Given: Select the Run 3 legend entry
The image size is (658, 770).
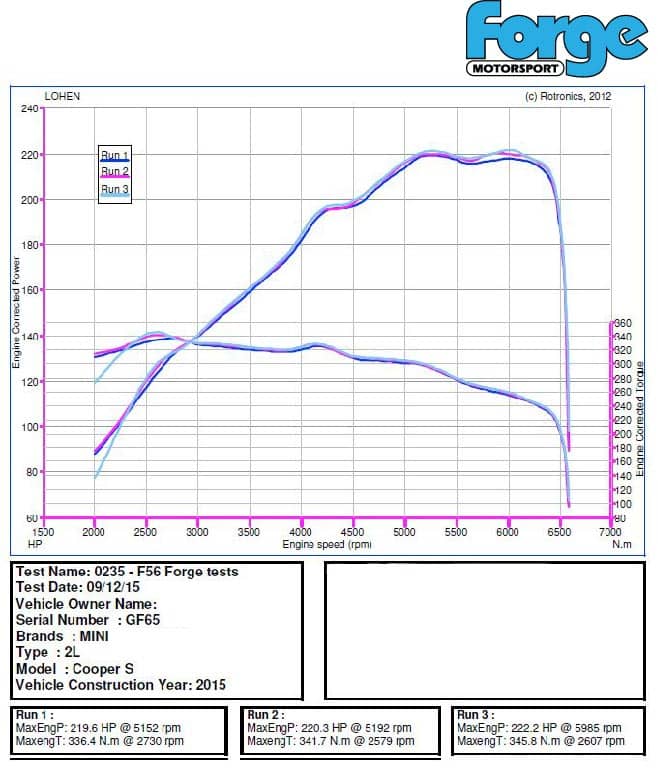Looking at the screenshot, I should point(114,189).
